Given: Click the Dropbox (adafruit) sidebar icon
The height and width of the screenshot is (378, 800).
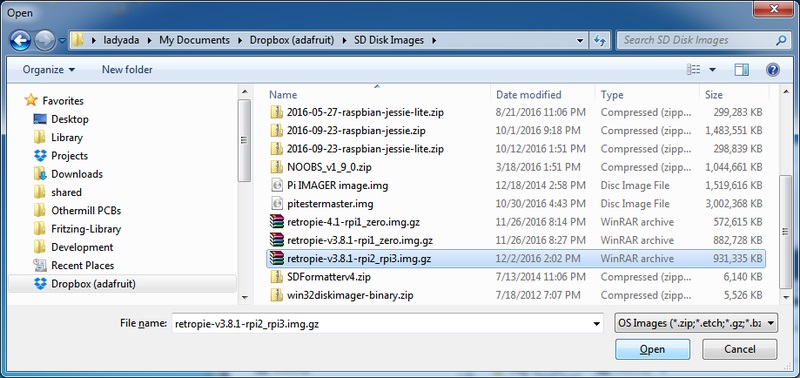Looking at the screenshot, I should (x=40, y=284).
